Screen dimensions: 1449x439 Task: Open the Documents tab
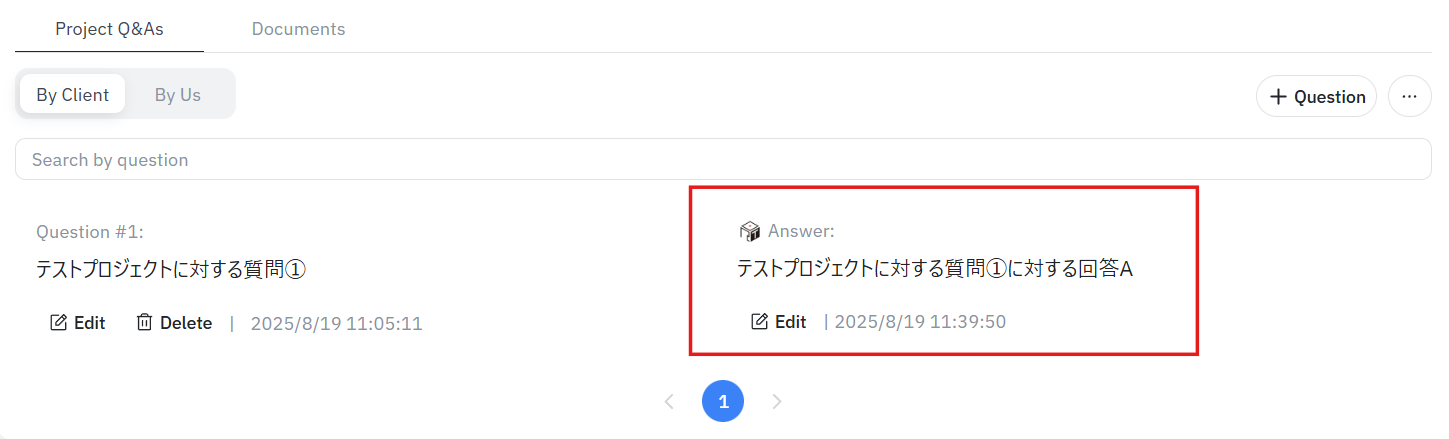click(298, 29)
